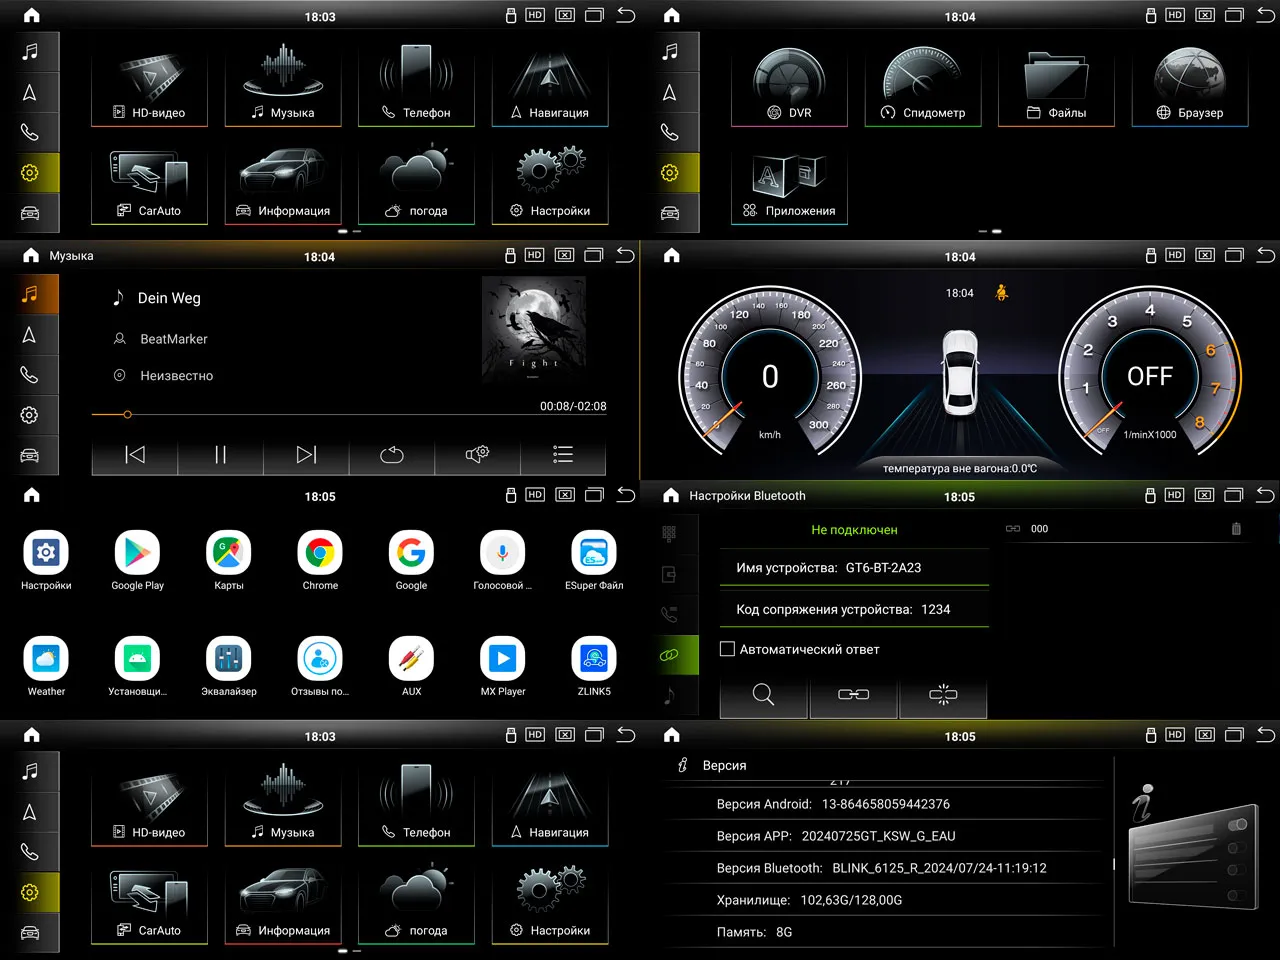Start the MX Player app
Screen dimensions: 1280x960
502,660
